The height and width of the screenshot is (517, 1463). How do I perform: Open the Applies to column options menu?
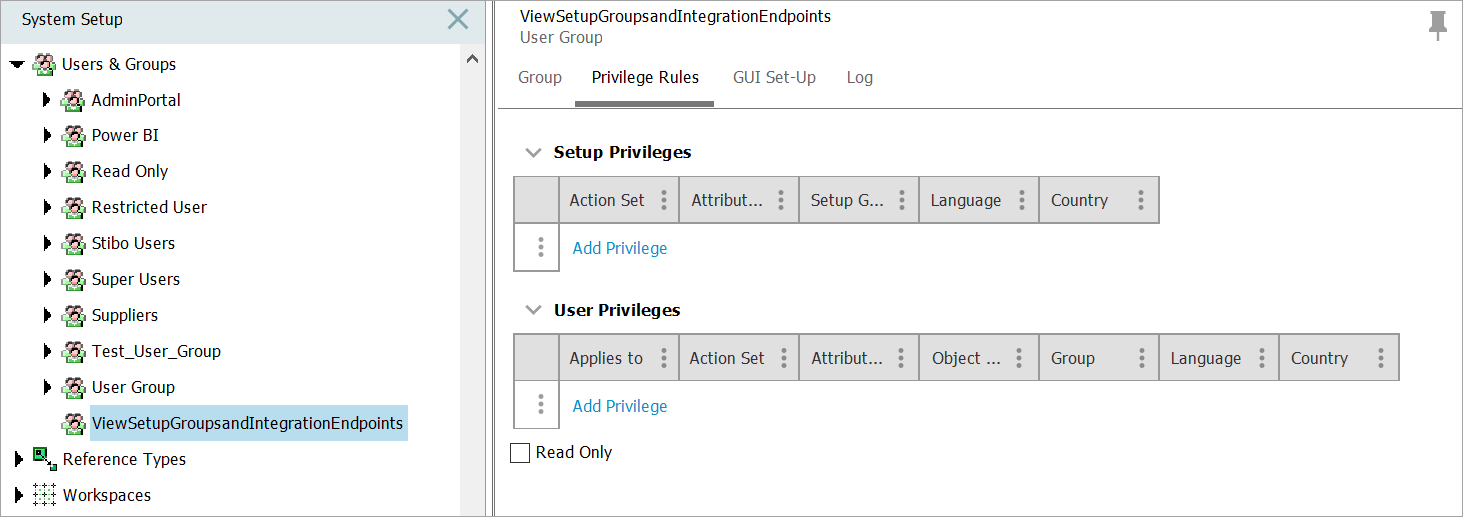pos(663,358)
